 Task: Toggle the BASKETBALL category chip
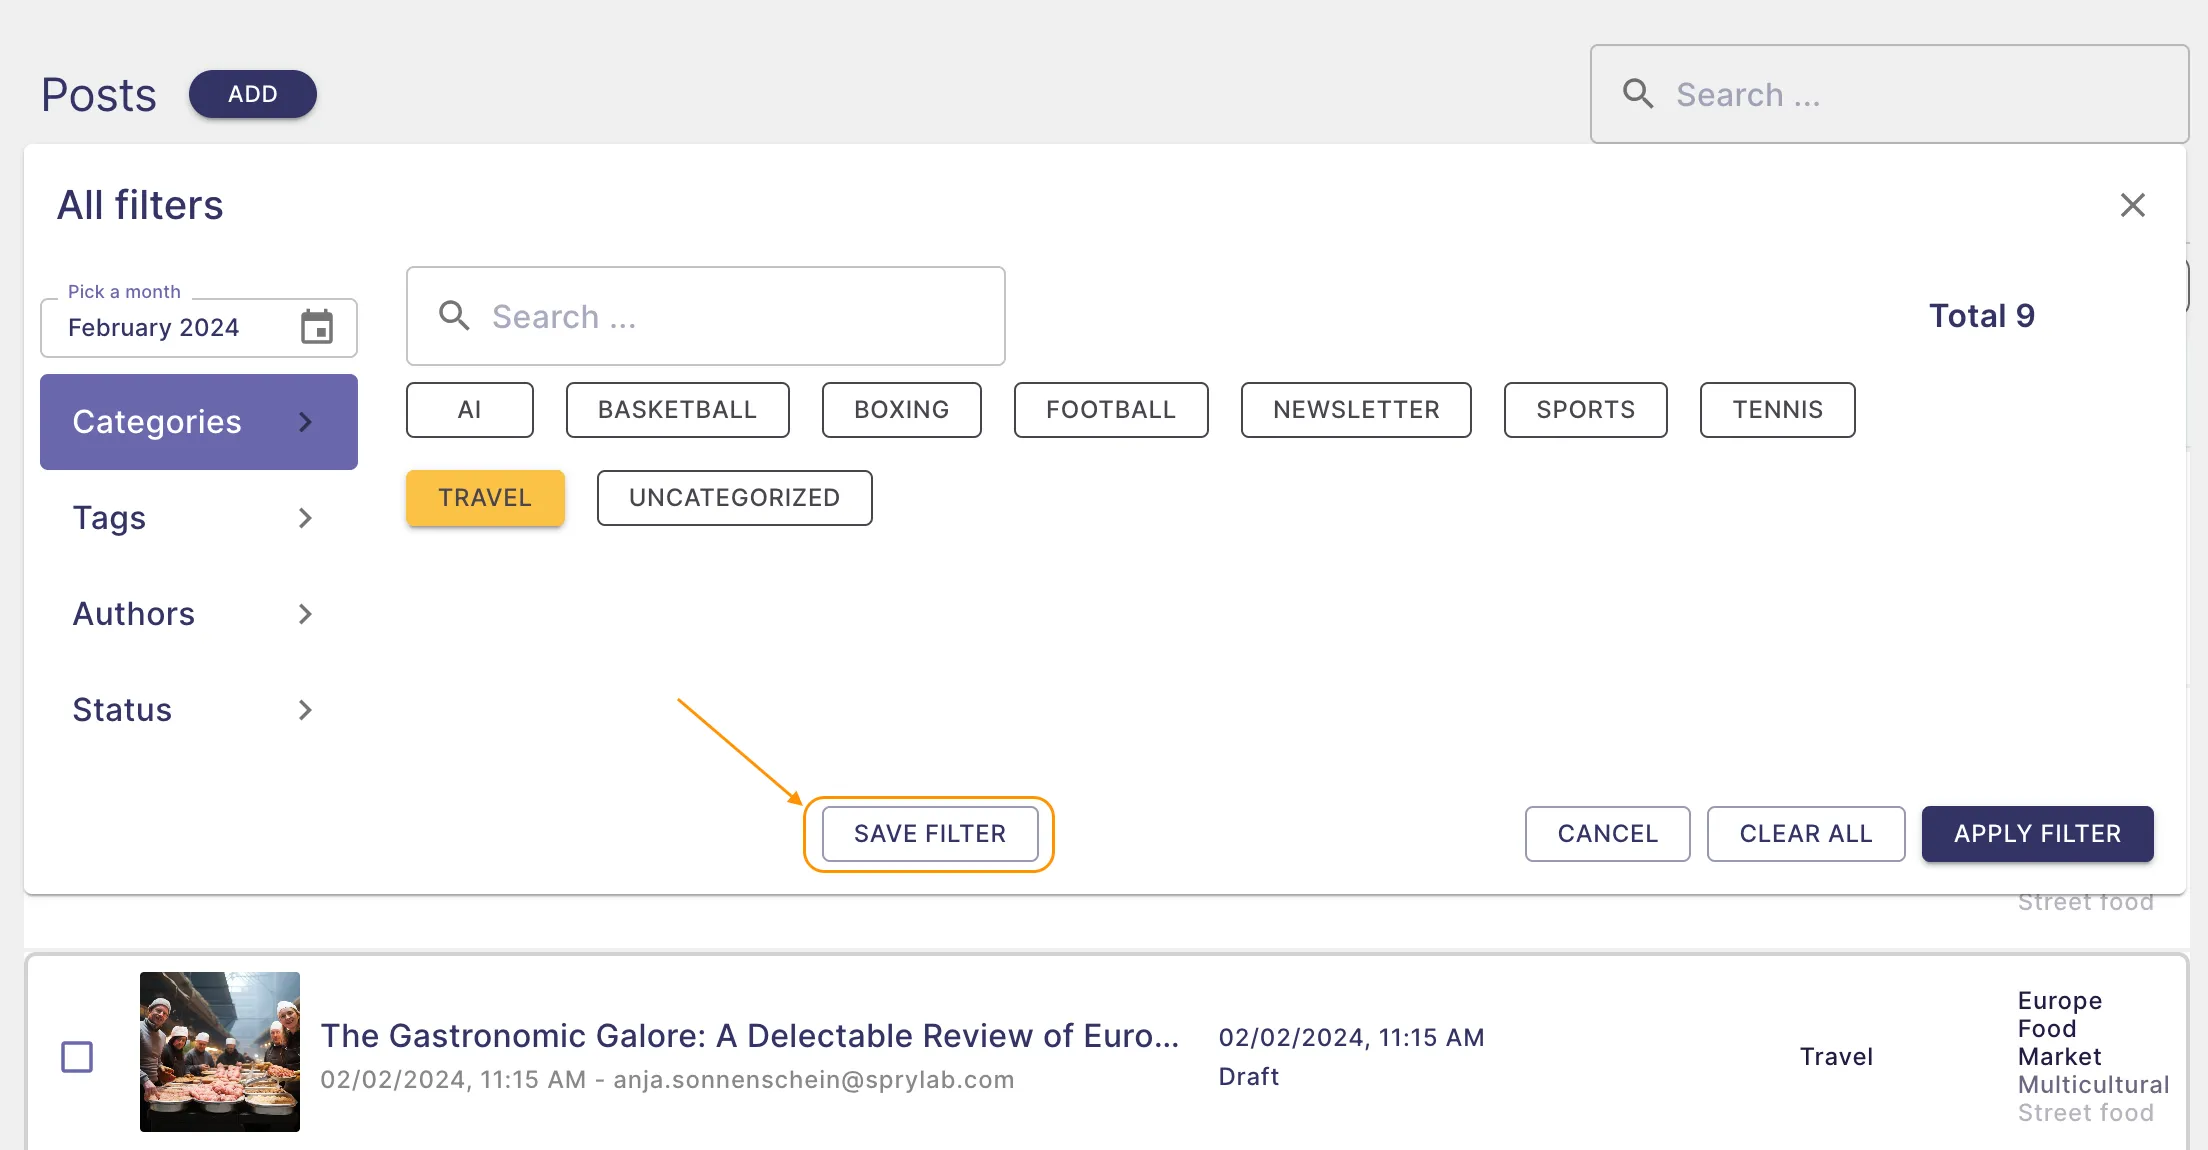pyautogui.click(x=678, y=410)
